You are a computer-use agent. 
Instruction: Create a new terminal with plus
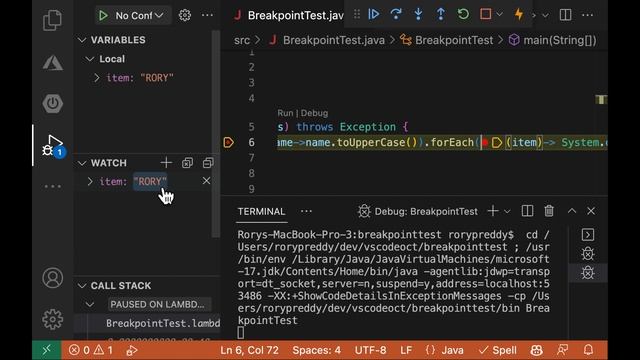[x=493, y=211]
